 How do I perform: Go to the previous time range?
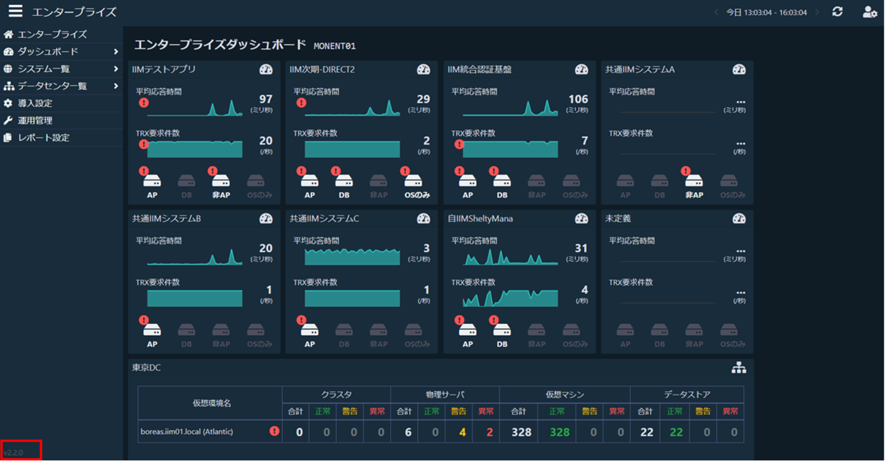point(716,12)
